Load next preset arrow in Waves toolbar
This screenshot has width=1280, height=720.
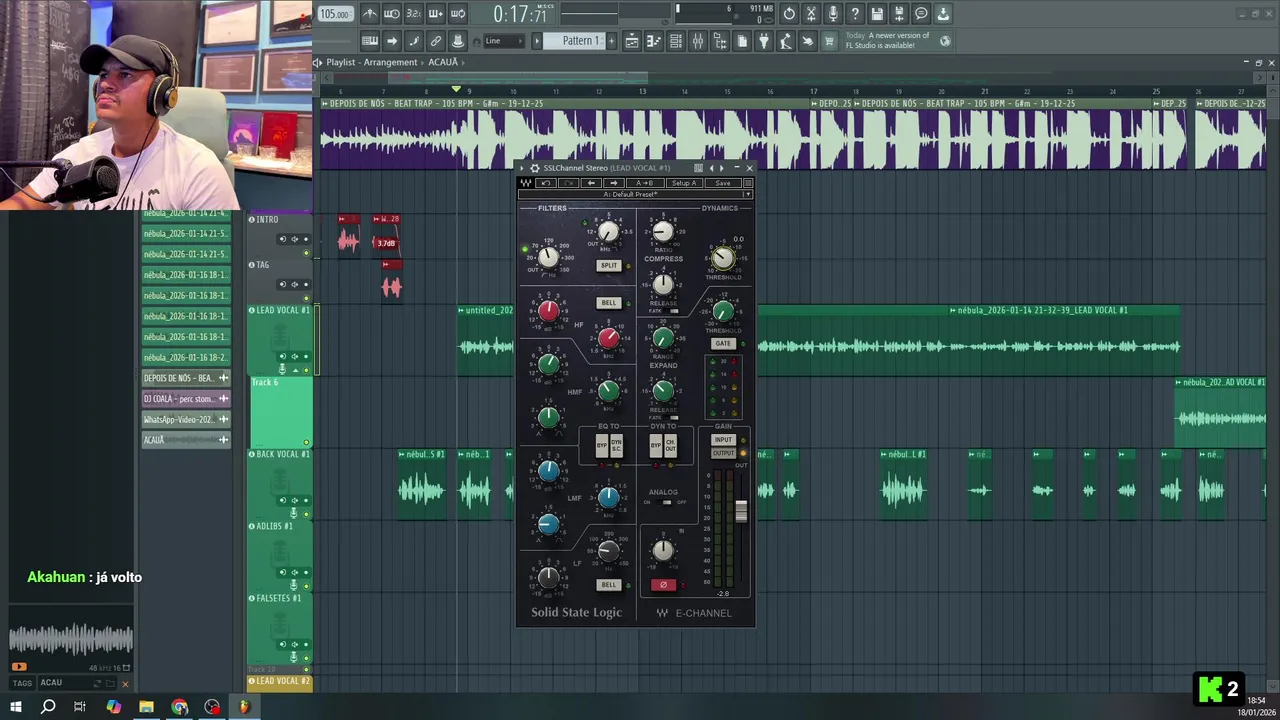[613, 183]
